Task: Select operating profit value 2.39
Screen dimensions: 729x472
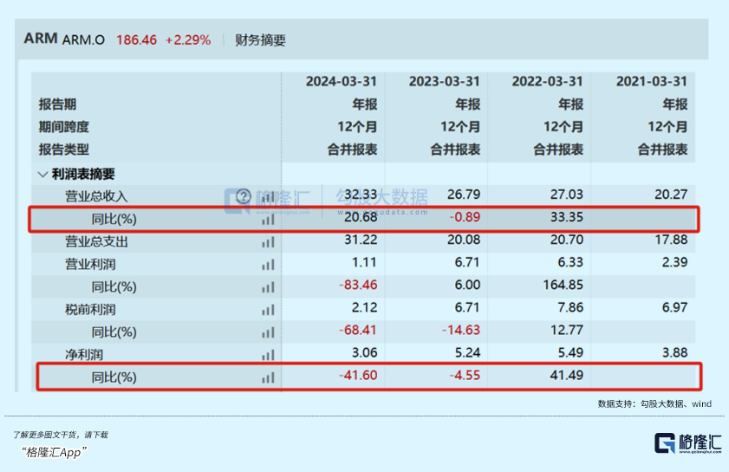Action: point(674,262)
